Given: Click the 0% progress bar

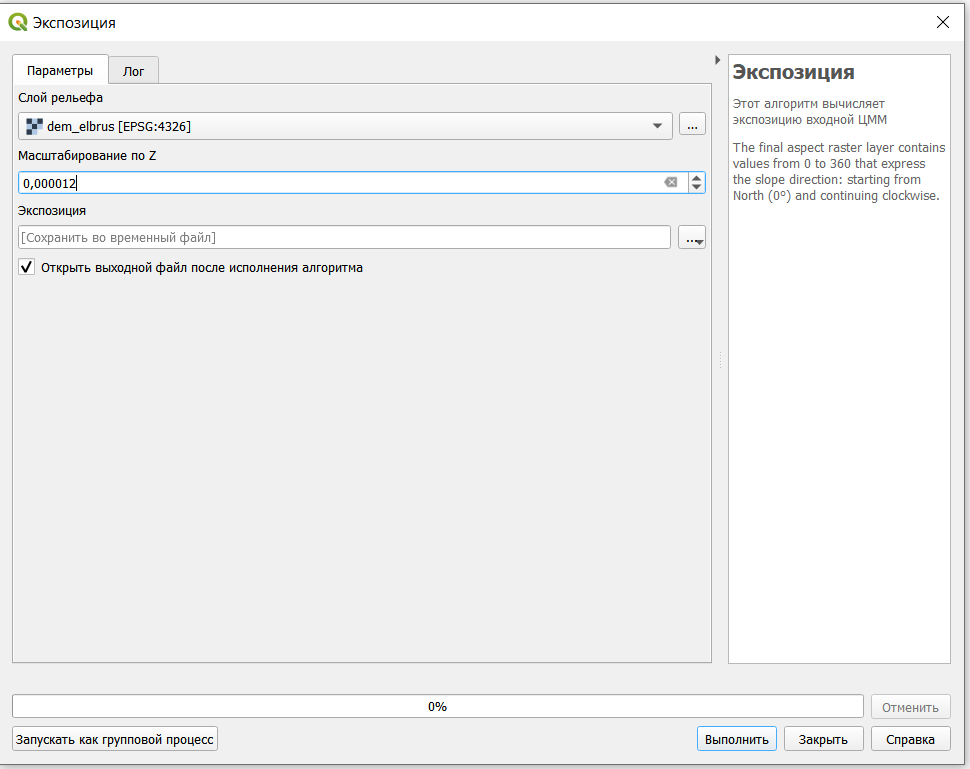Looking at the screenshot, I should pyautogui.click(x=437, y=706).
